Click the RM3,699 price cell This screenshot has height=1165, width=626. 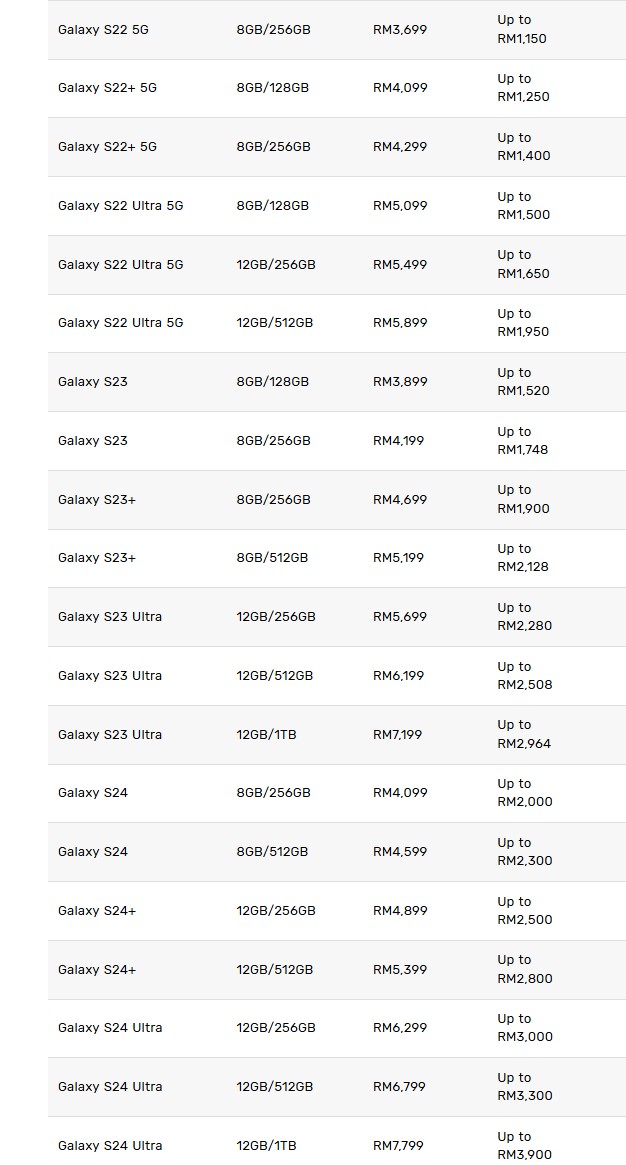click(400, 29)
